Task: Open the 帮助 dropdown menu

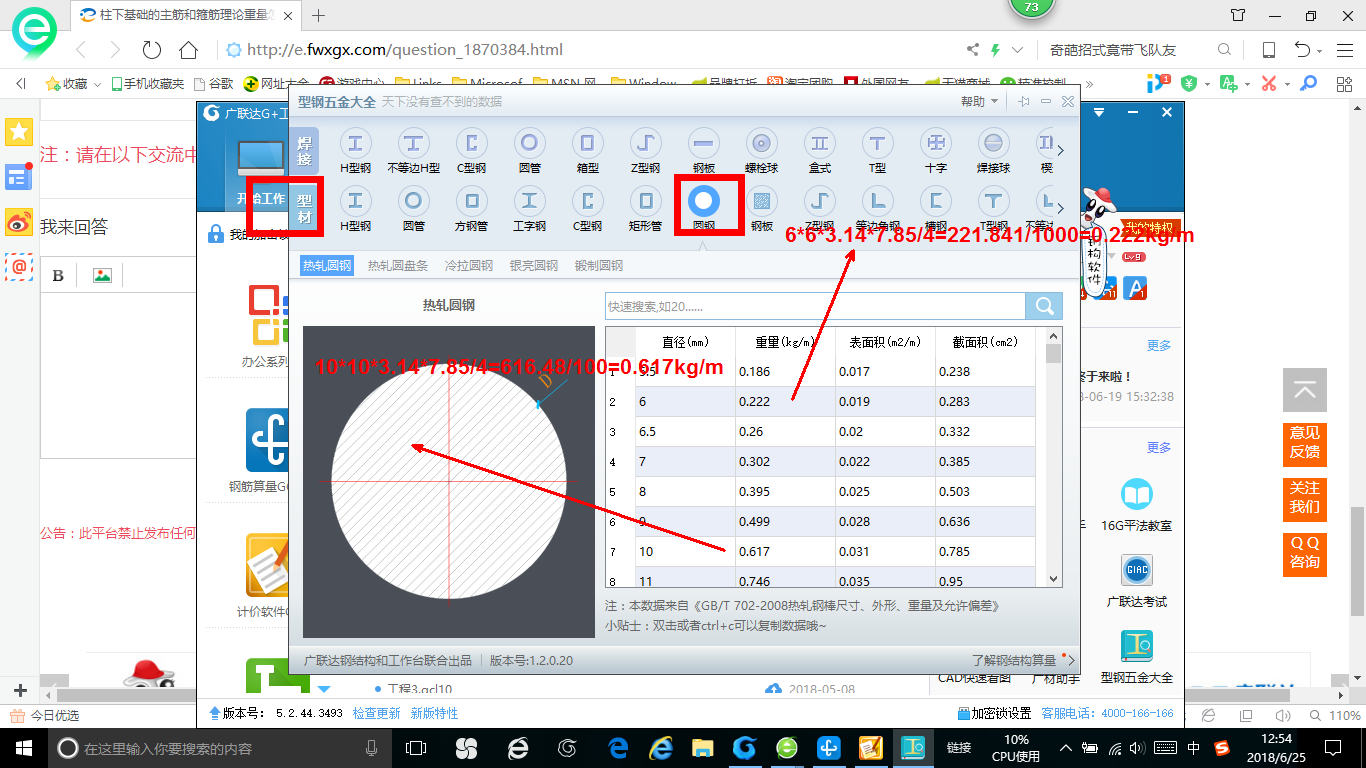Action: click(979, 101)
